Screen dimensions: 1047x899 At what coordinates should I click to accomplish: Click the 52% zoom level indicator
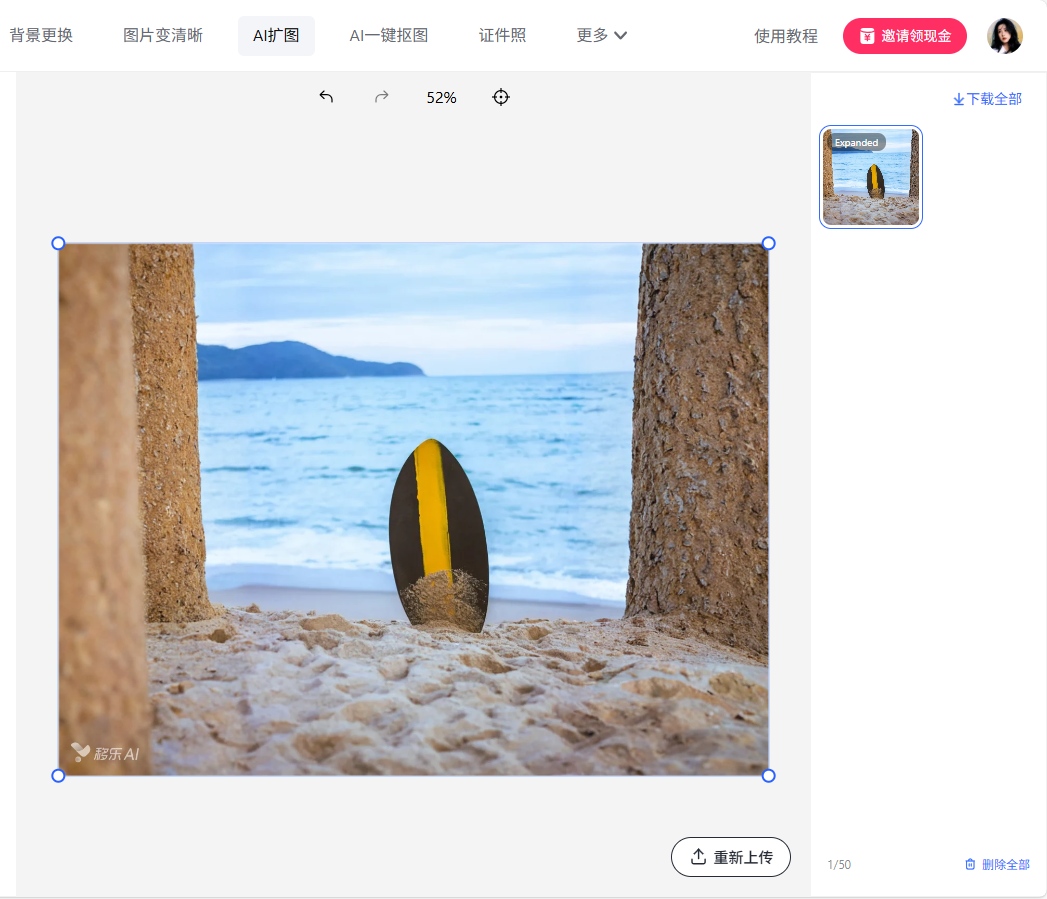coord(441,97)
